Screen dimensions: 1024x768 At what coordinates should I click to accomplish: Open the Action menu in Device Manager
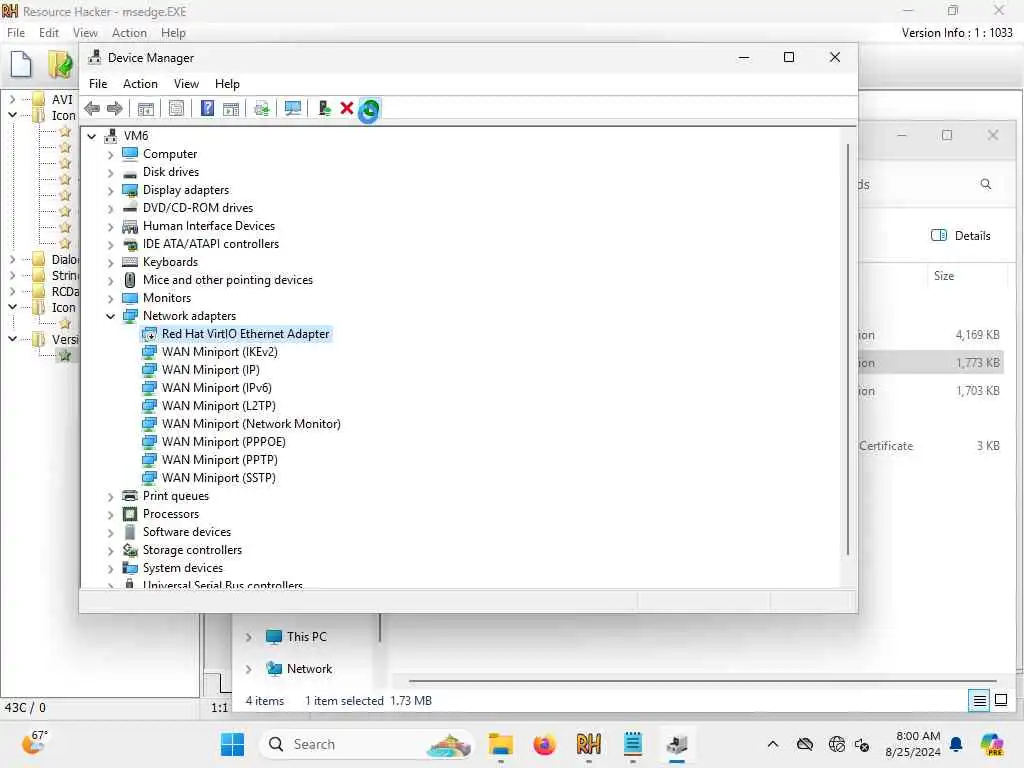point(140,84)
